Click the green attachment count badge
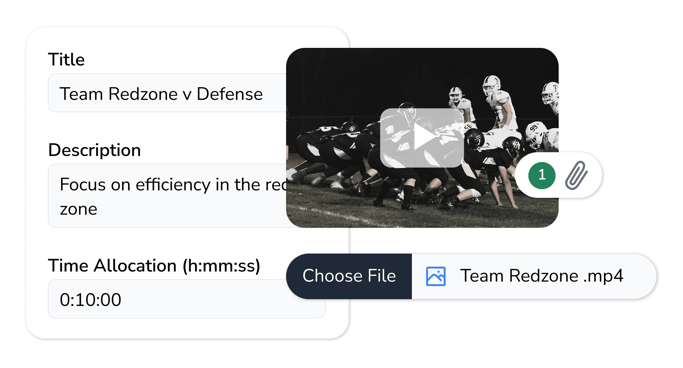Screen dimensions: 683x368 541,175
